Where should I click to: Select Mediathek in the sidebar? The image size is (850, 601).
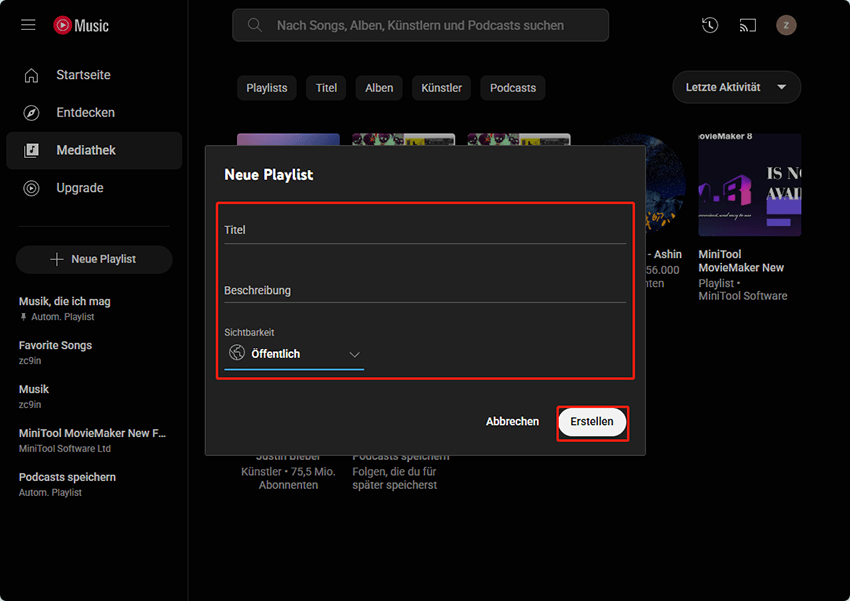coord(94,150)
